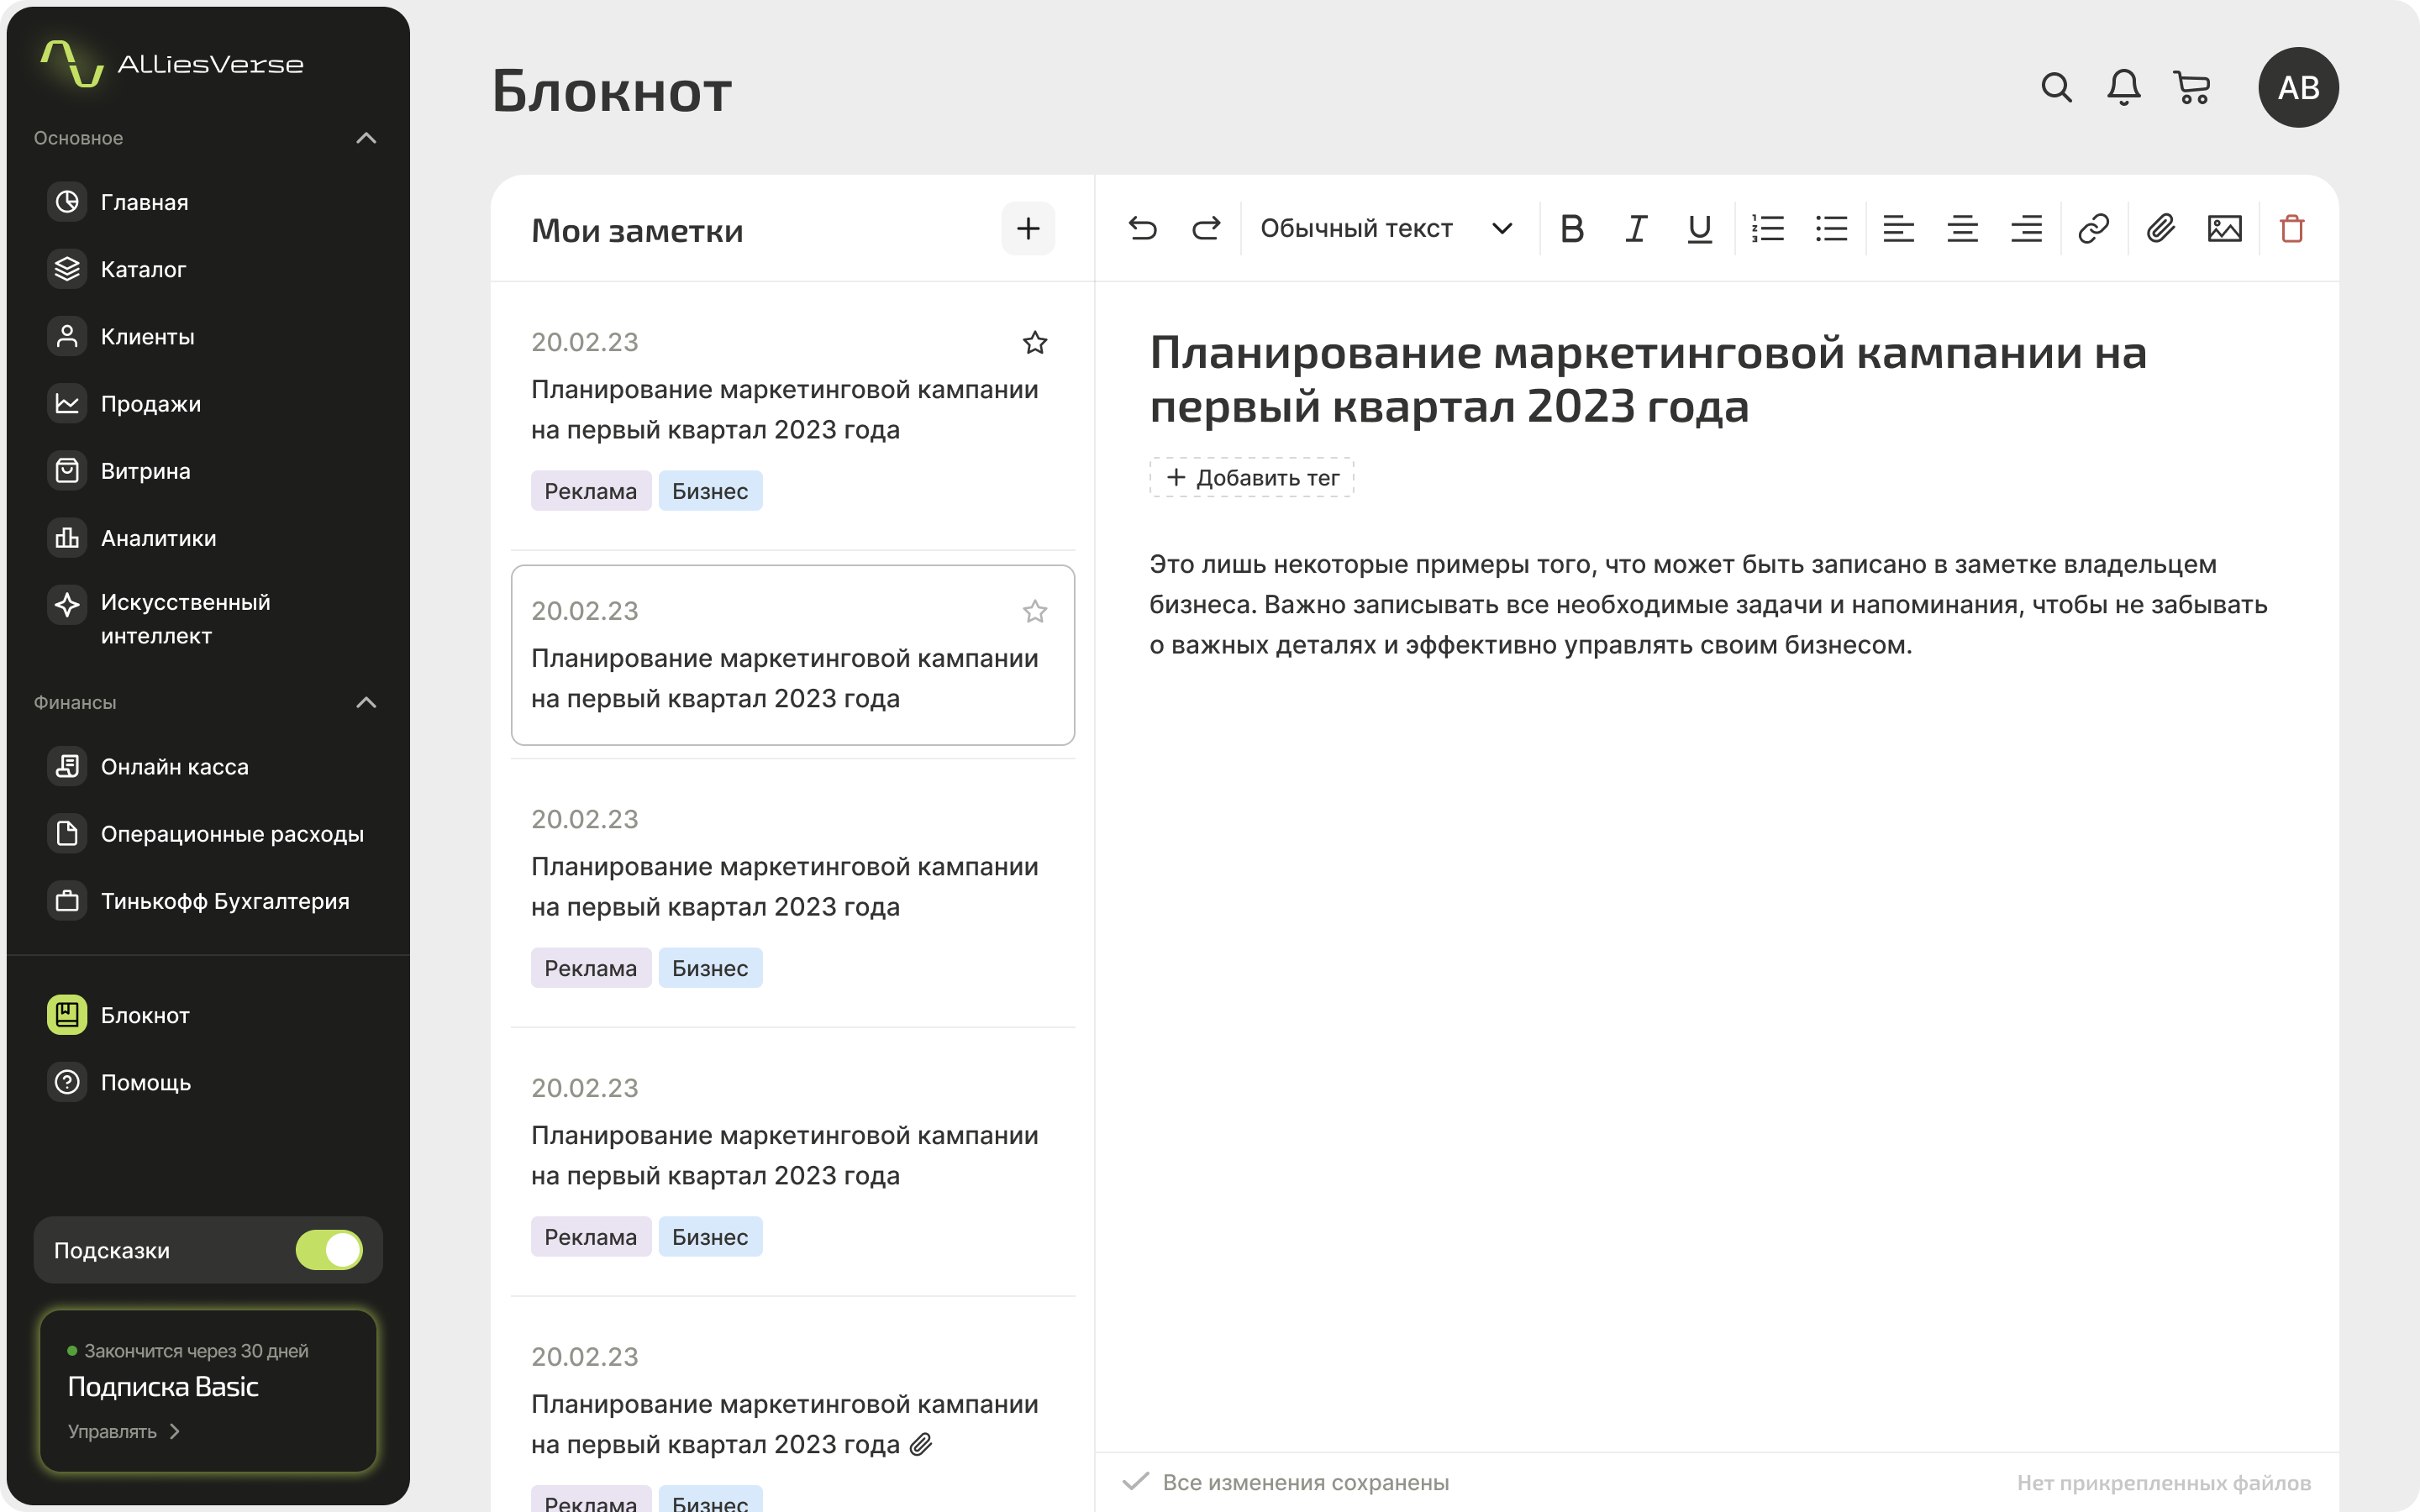Collapse the 'Основное' sidebar section
Image resolution: width=2420 pixels, height=1512 pixels.
click(366, 138)
